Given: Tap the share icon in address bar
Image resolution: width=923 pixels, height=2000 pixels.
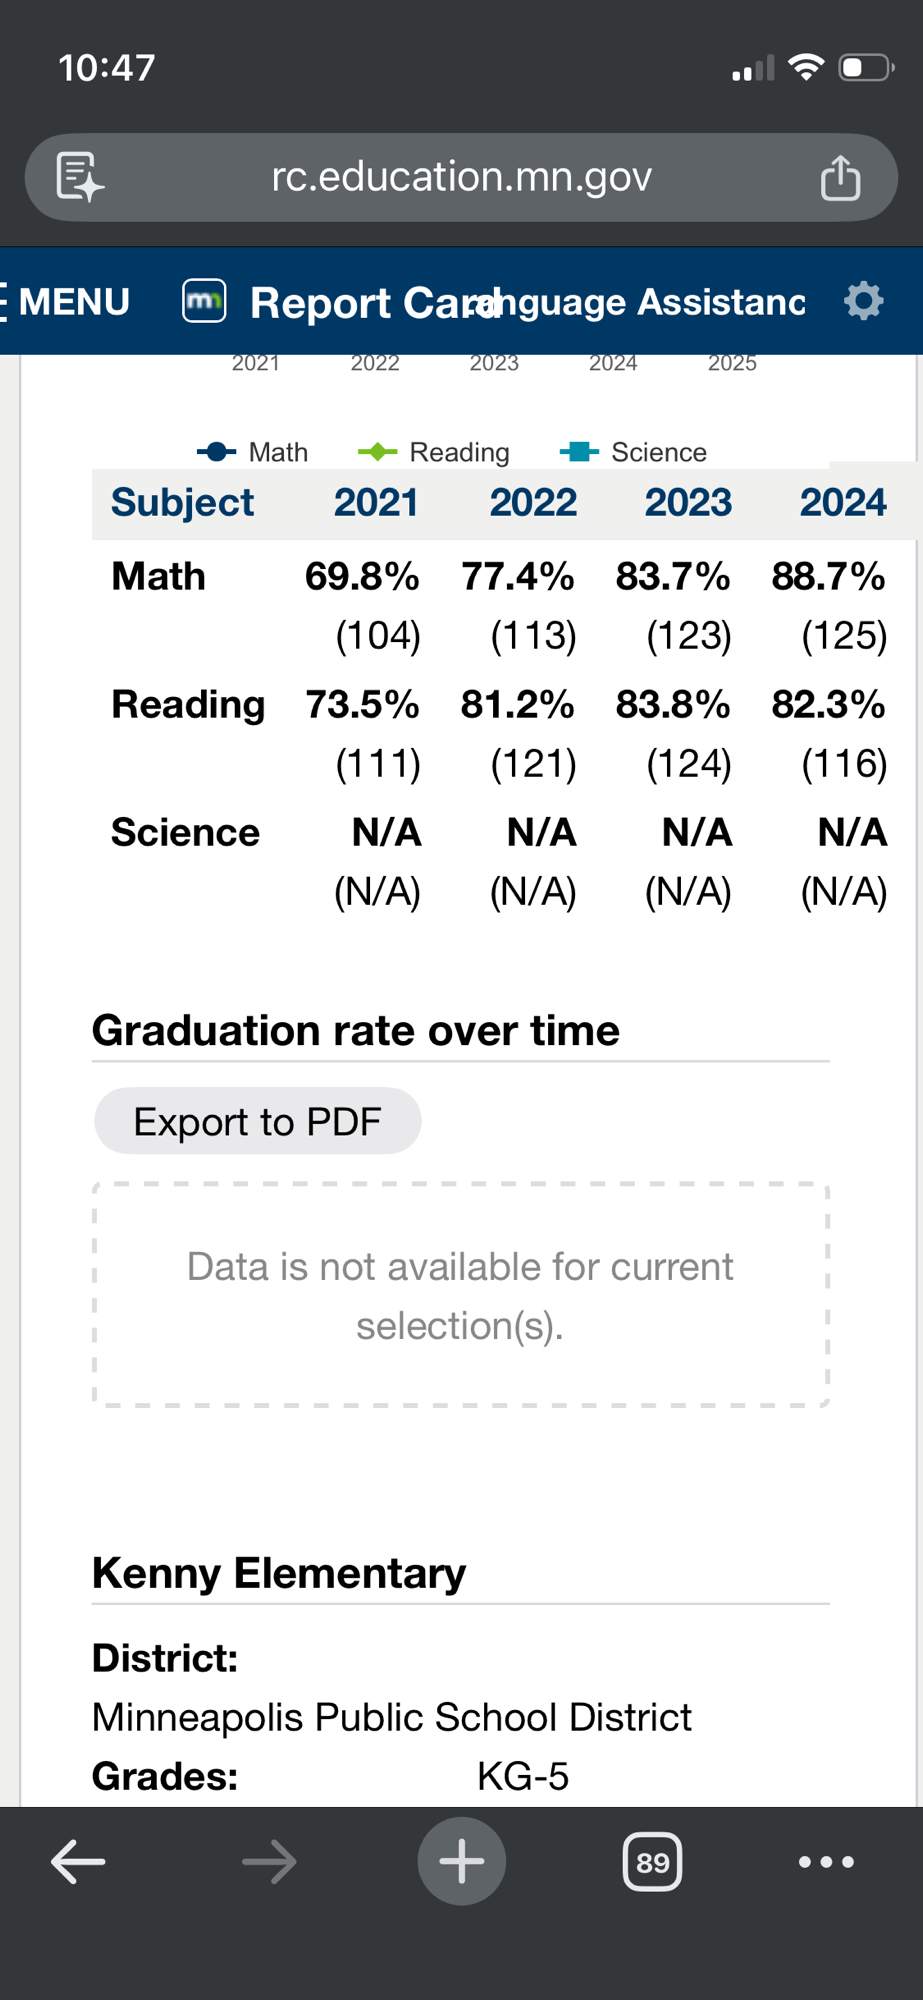Looking at the screenshot, I should [x=840, y=178].
